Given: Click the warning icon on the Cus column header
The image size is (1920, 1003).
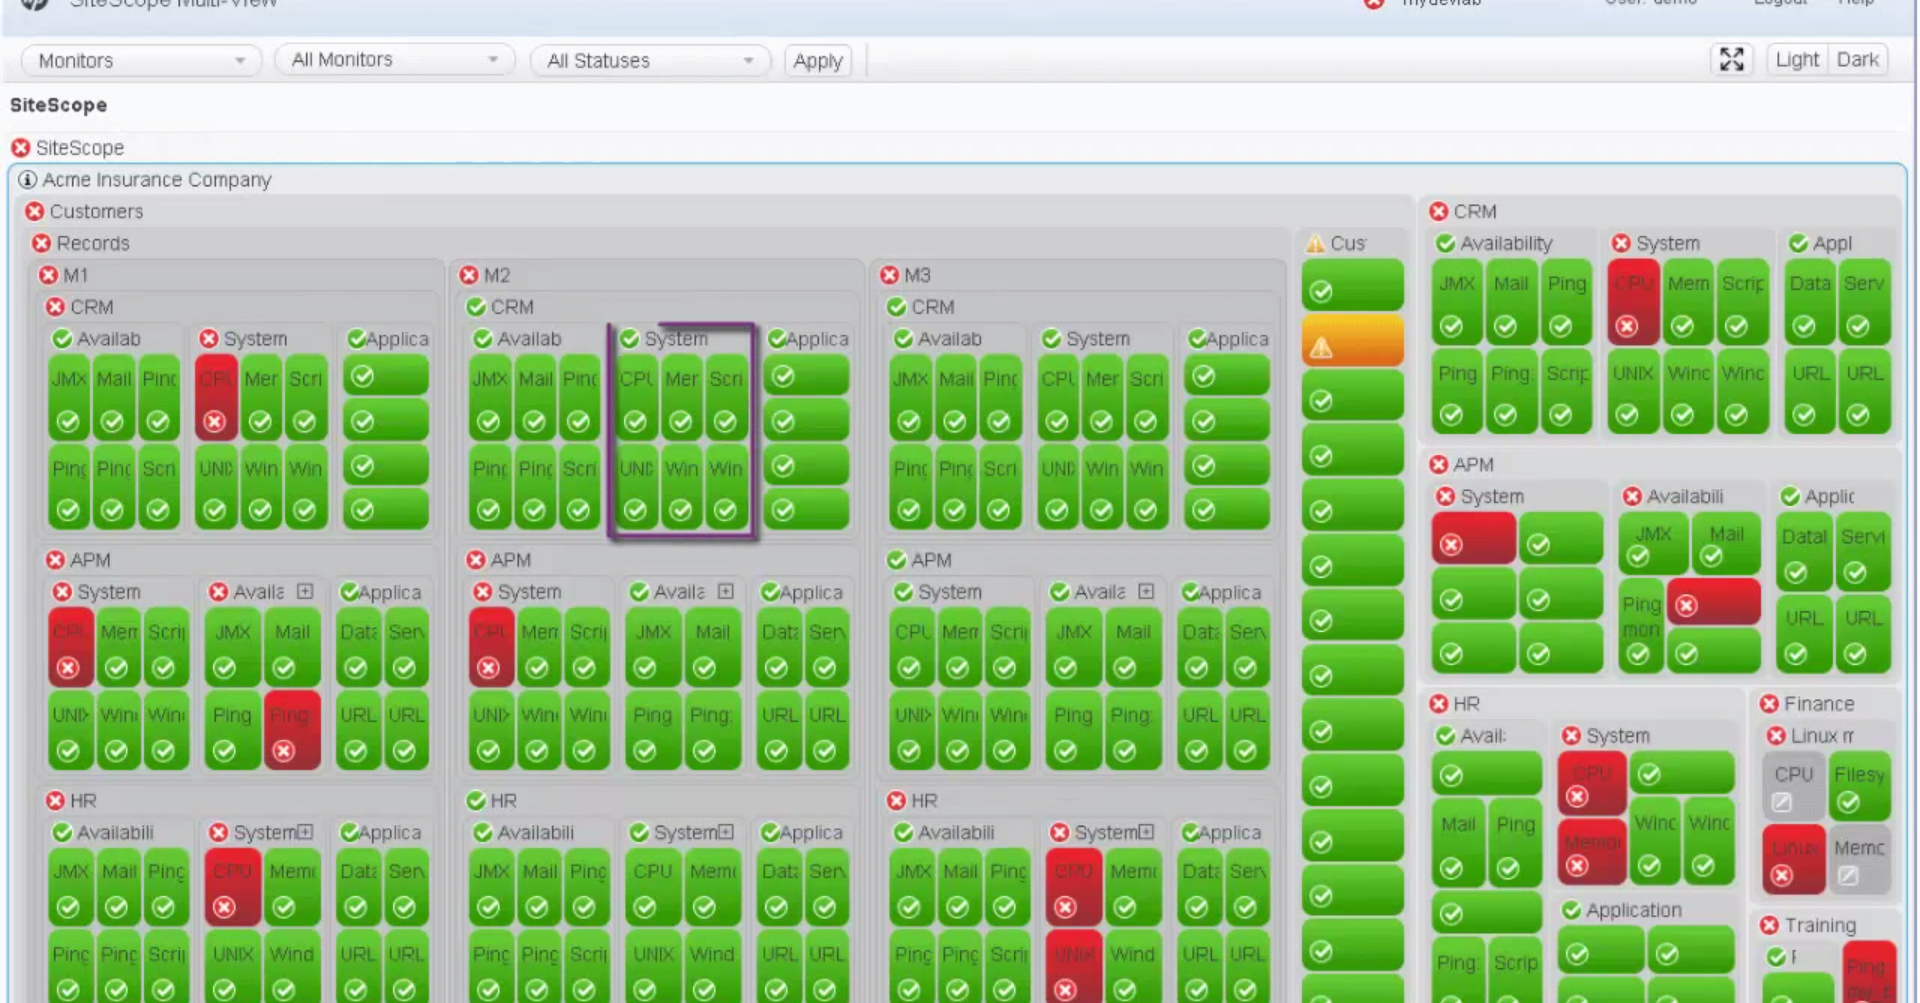Looking at the screenshot, I should pos(1315,243).
